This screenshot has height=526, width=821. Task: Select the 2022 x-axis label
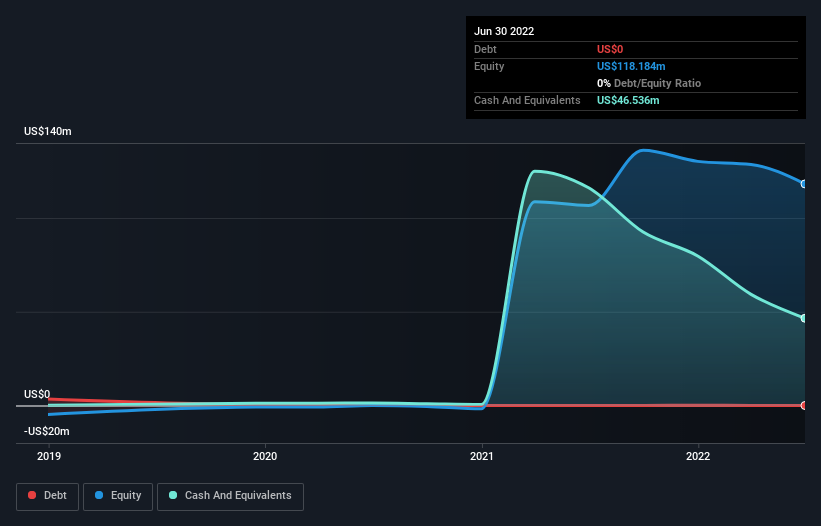tap(698, 456)
